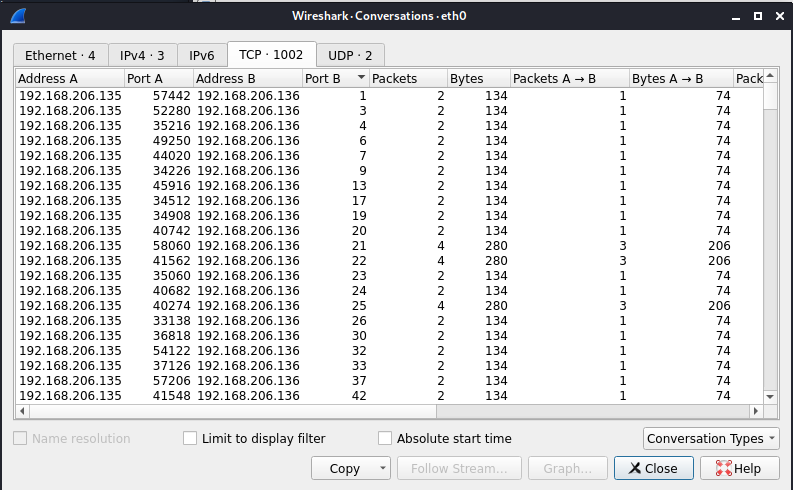The width and height of the screenshot is (793, 490).
Task: Click the Wireshark shark fin icon
Action: click(18, 16)
